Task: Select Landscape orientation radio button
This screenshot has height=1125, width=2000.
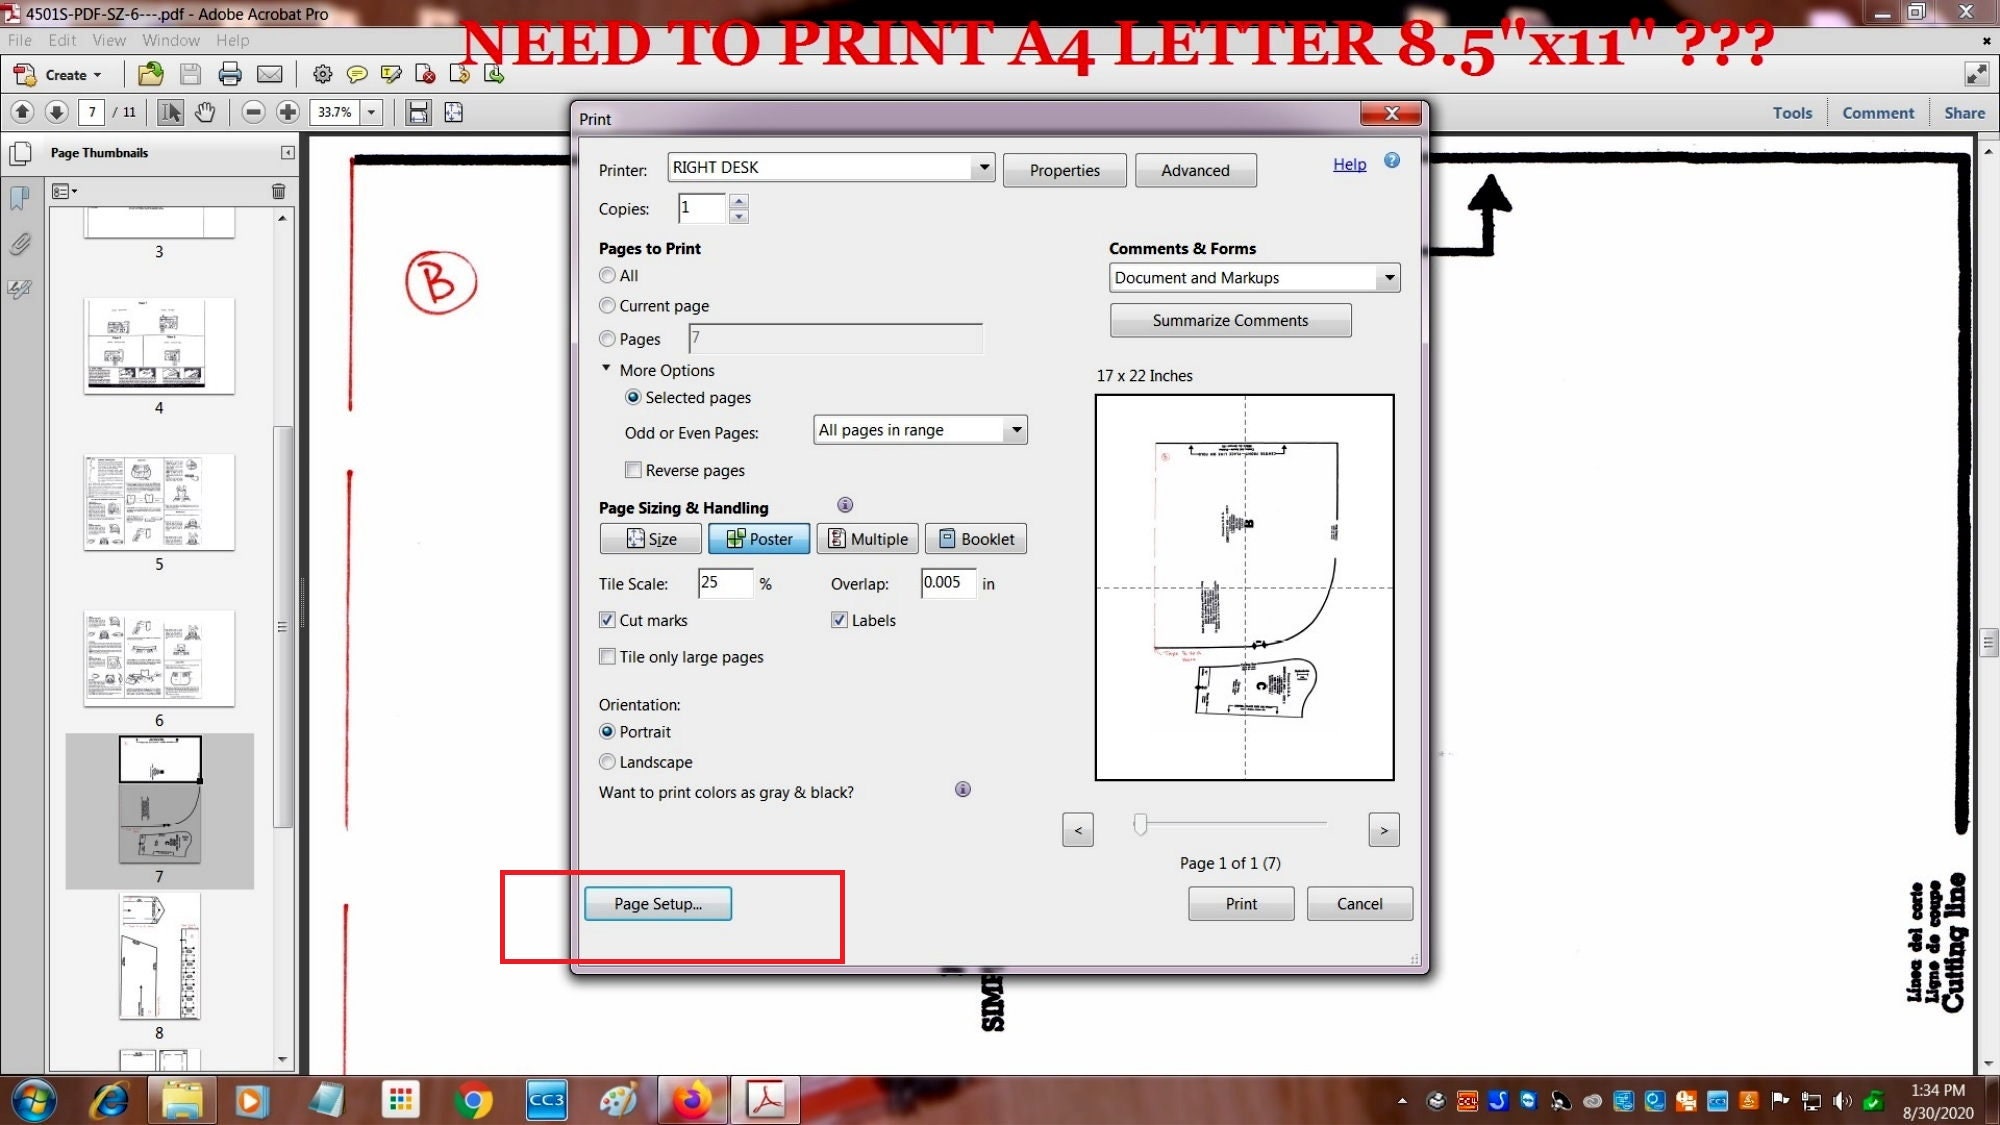Action: (607, 762)
